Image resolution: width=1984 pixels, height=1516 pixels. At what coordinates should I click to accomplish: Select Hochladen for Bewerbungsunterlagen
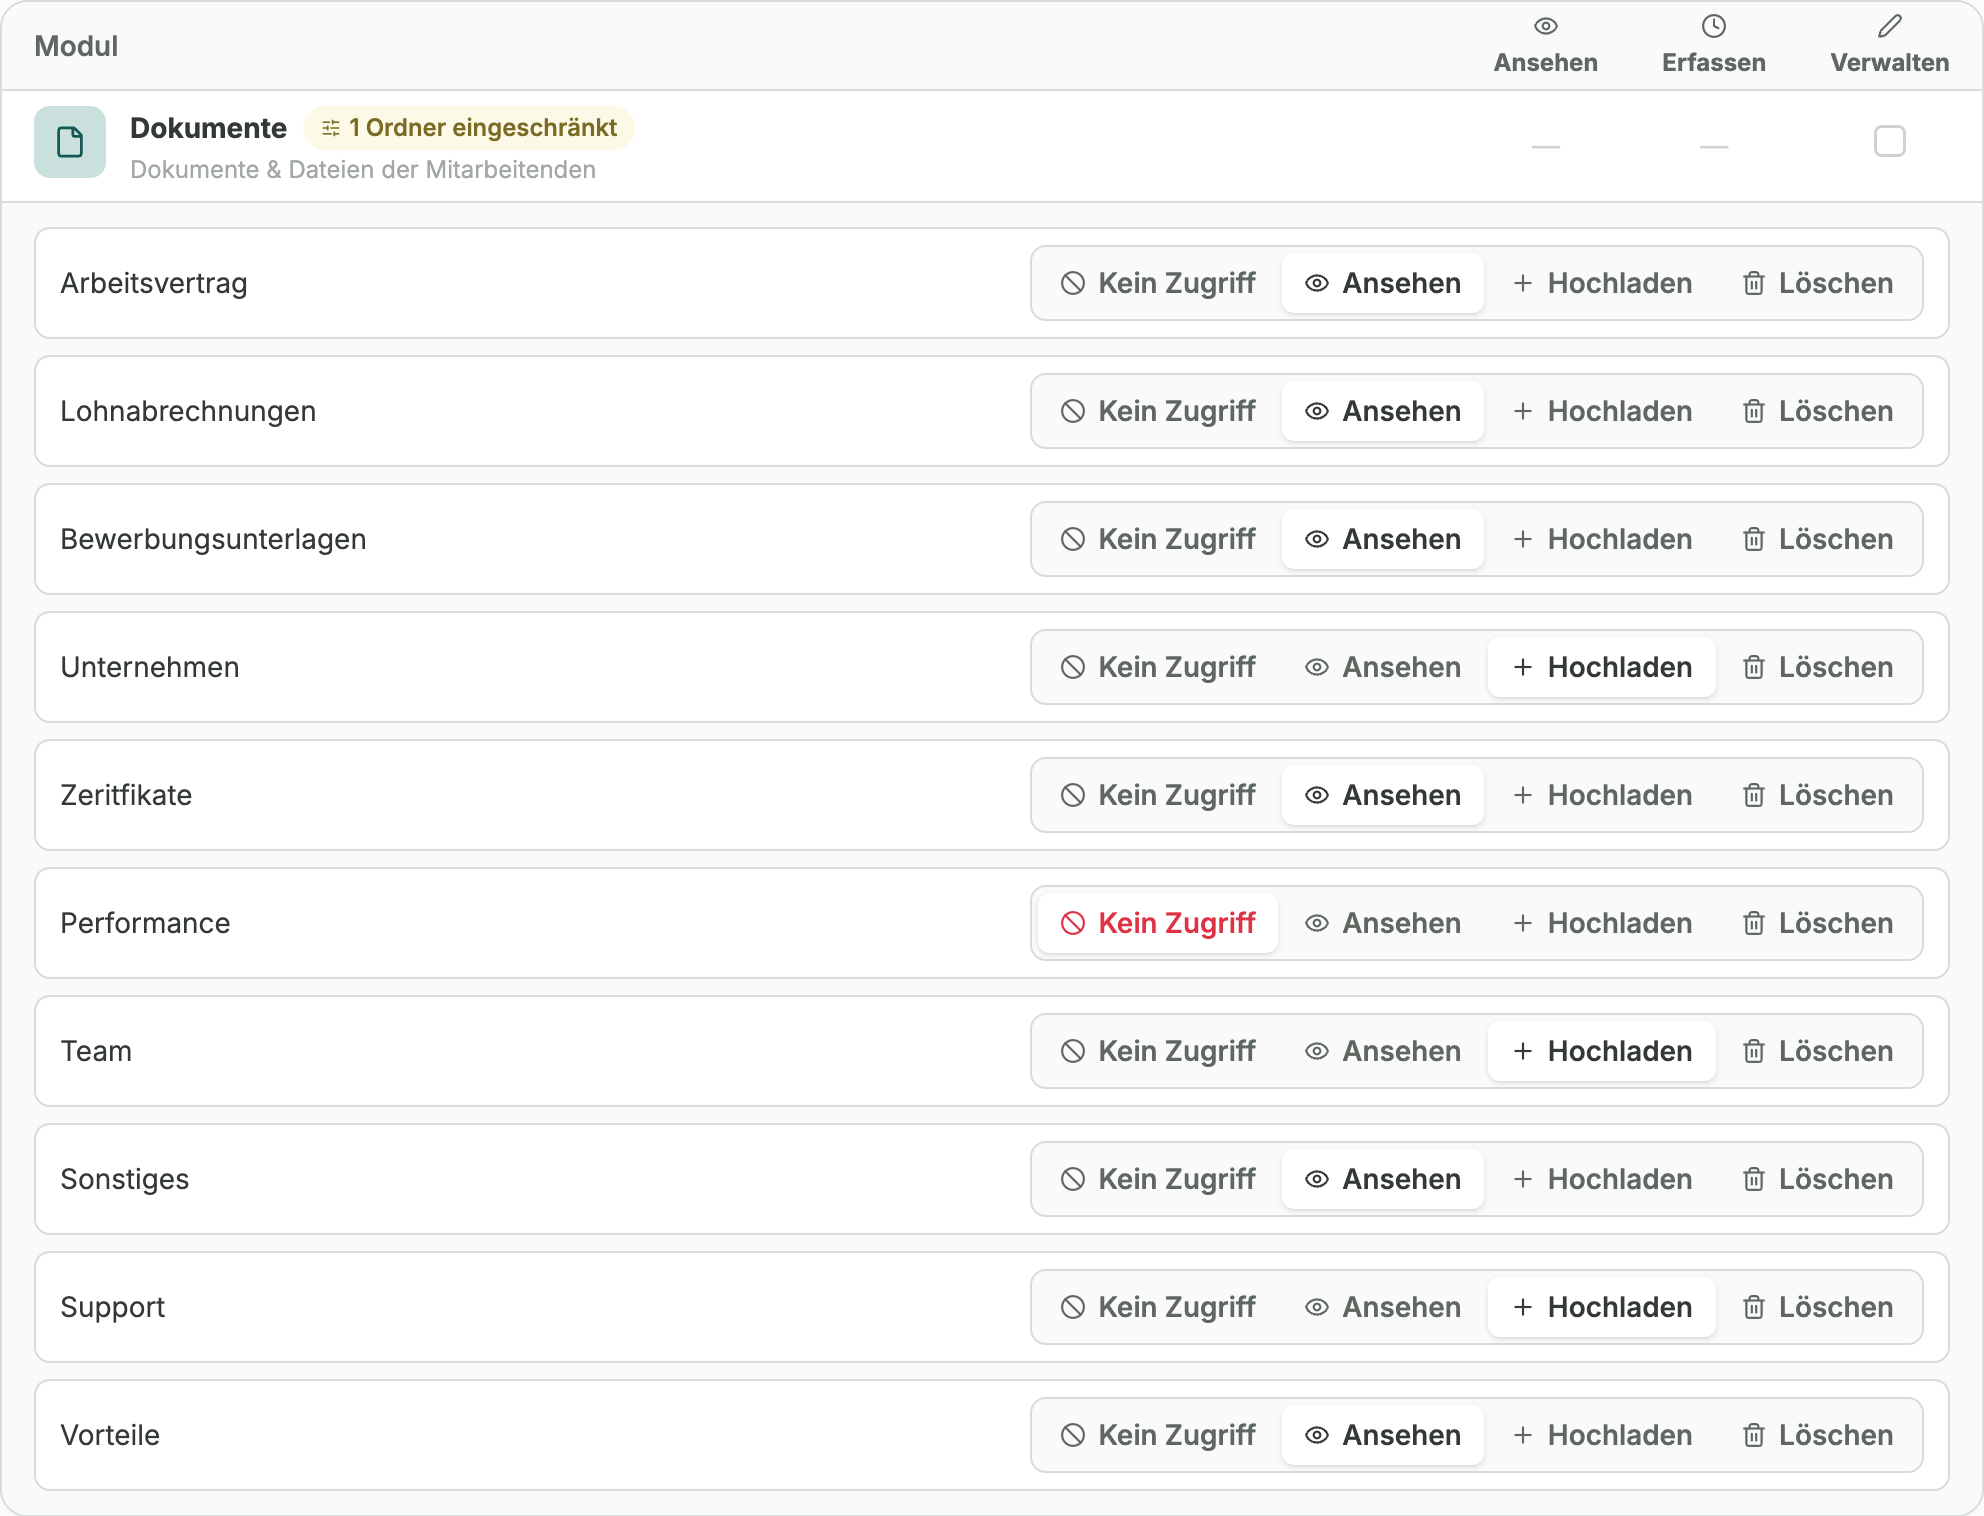coord(1602,539)
